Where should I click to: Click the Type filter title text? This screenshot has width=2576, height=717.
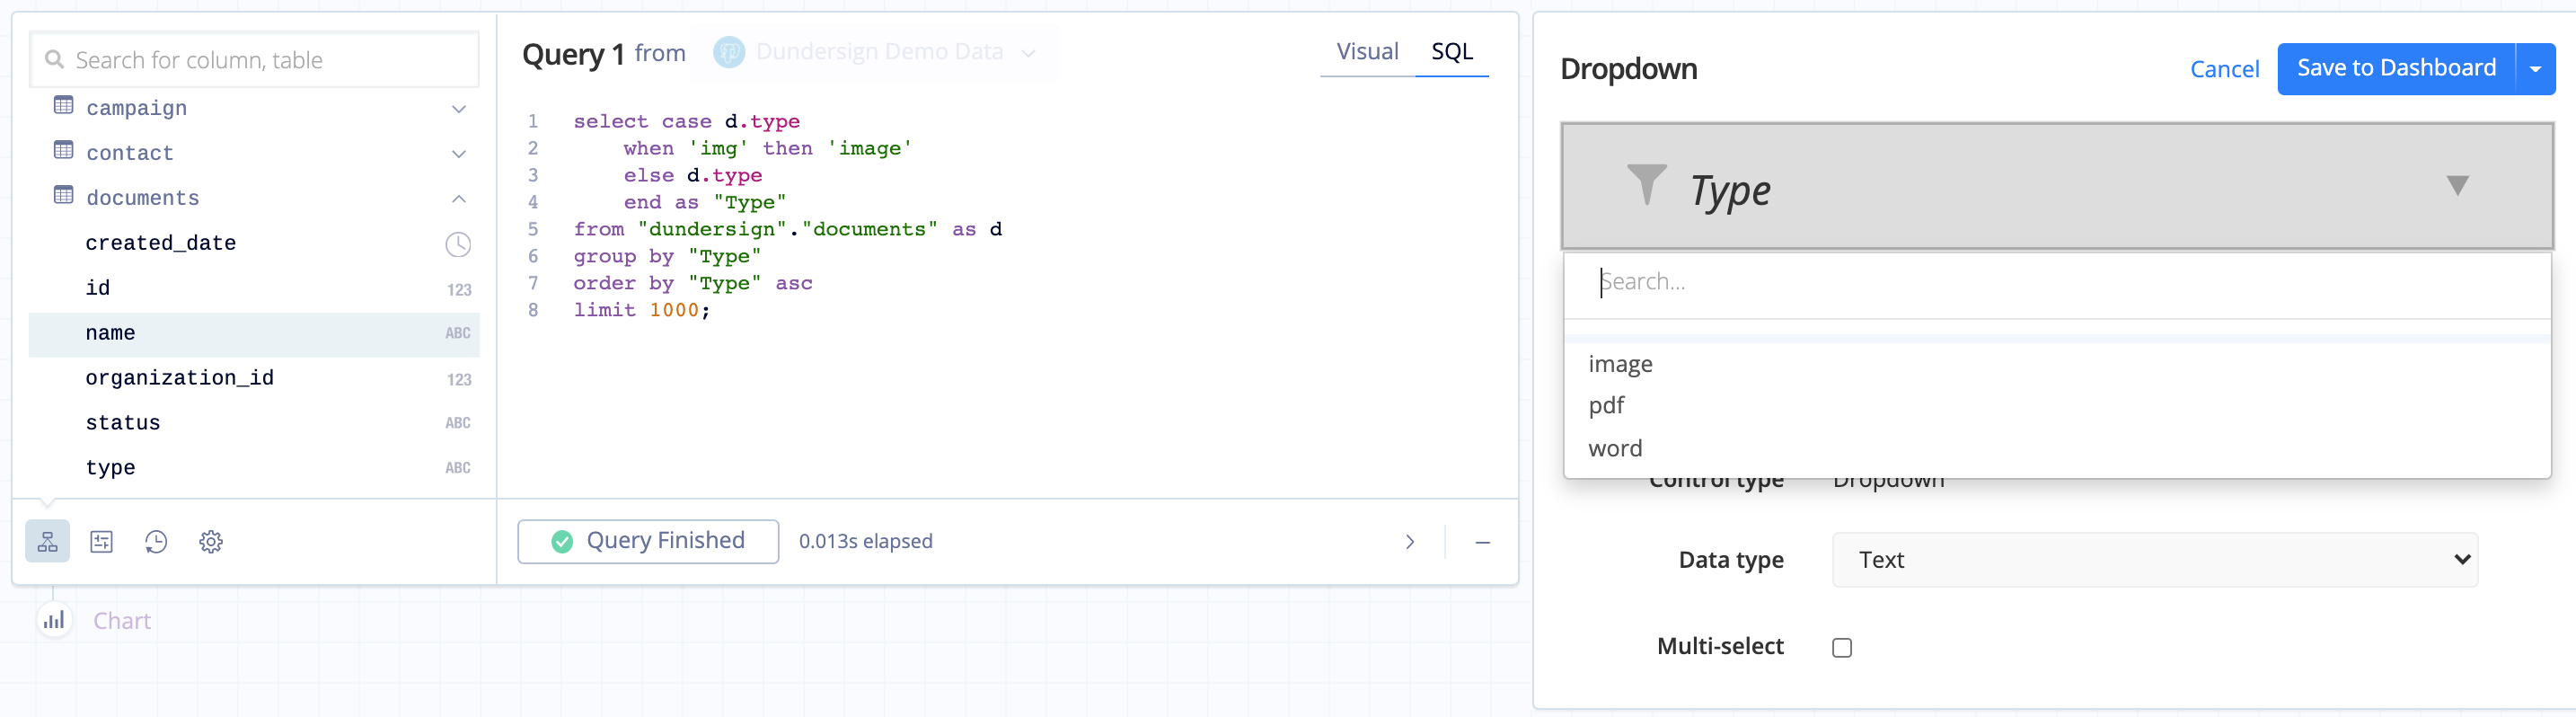coord(1730,190)
